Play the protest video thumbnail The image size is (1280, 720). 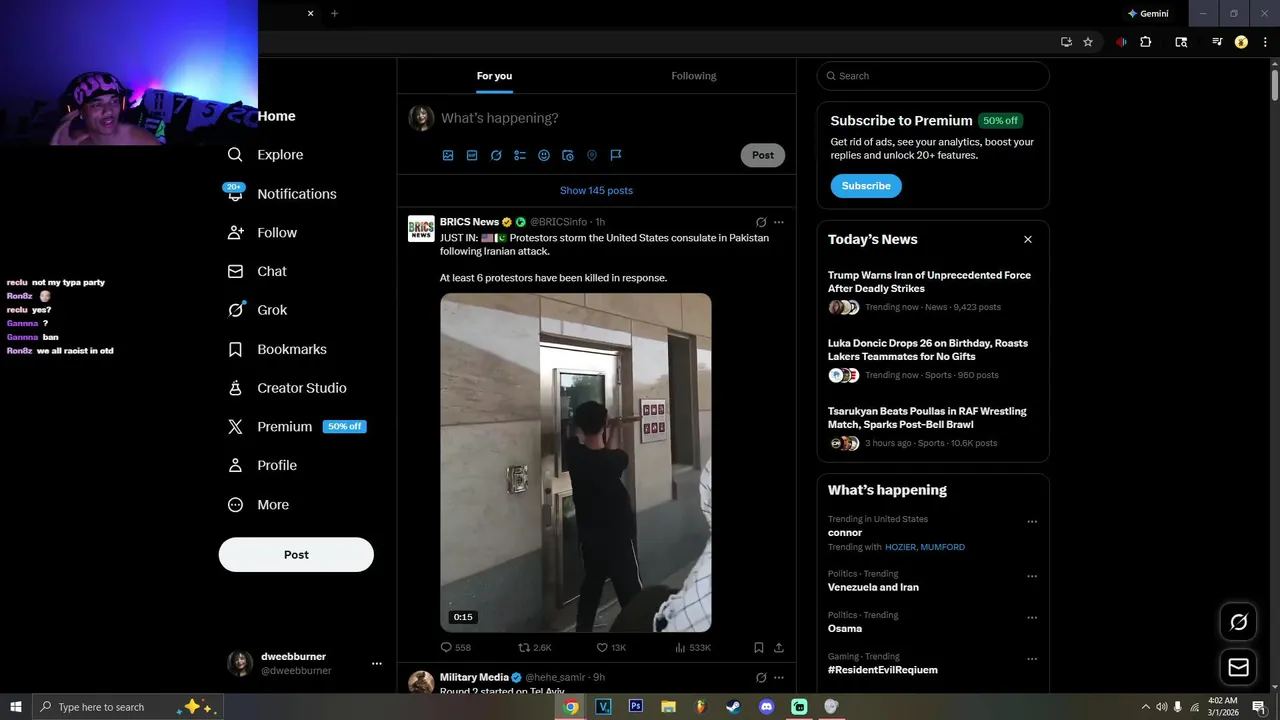click(x=576, y=462)
